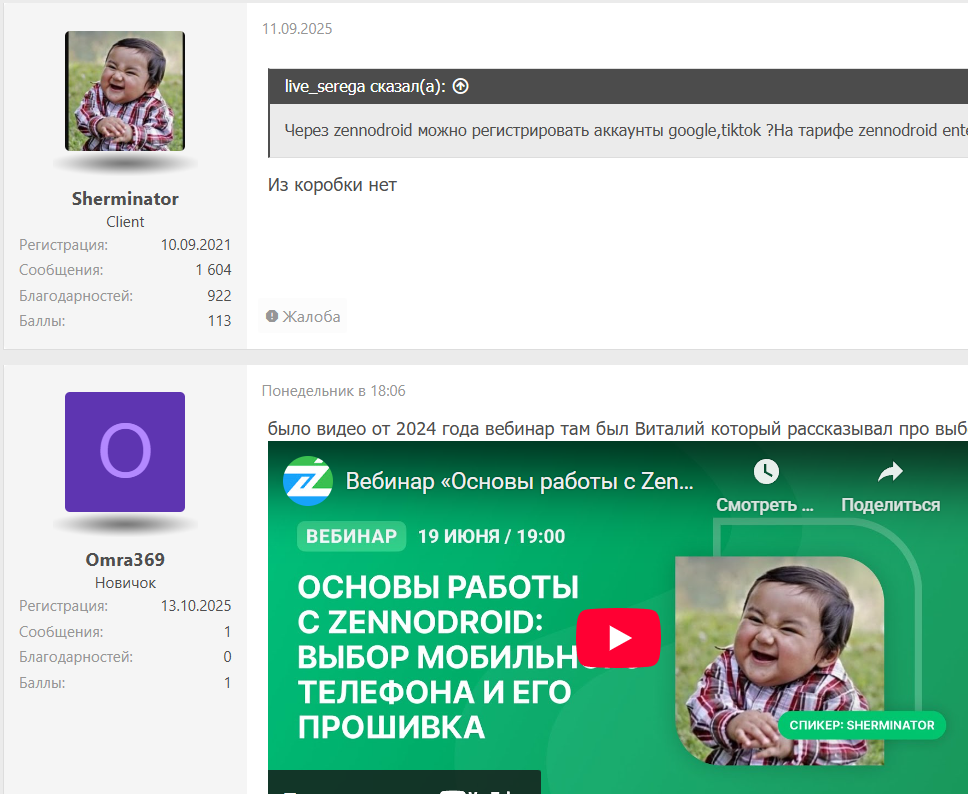Click the СПИКЕР: SHERMINATOR badge
This screenshot has width=968, height=794.
861,725
